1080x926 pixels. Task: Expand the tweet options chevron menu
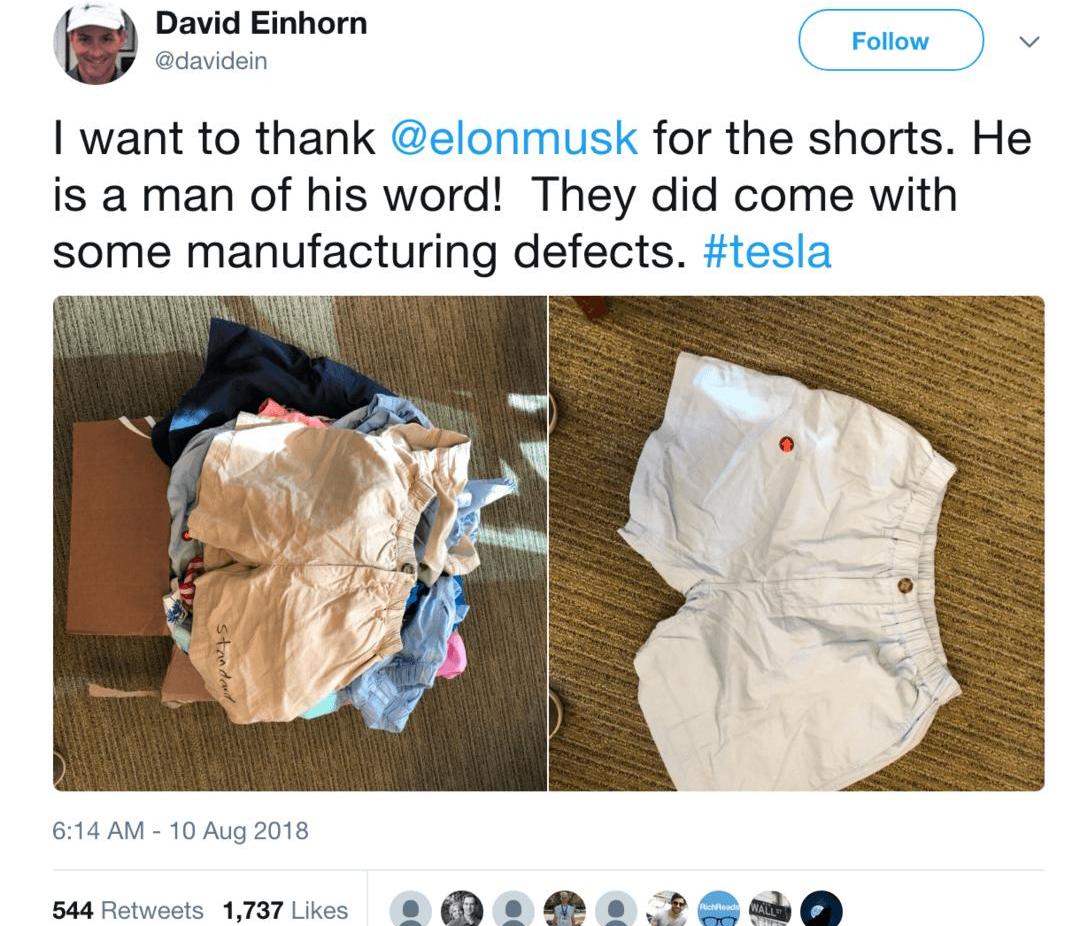[1028, 42]
